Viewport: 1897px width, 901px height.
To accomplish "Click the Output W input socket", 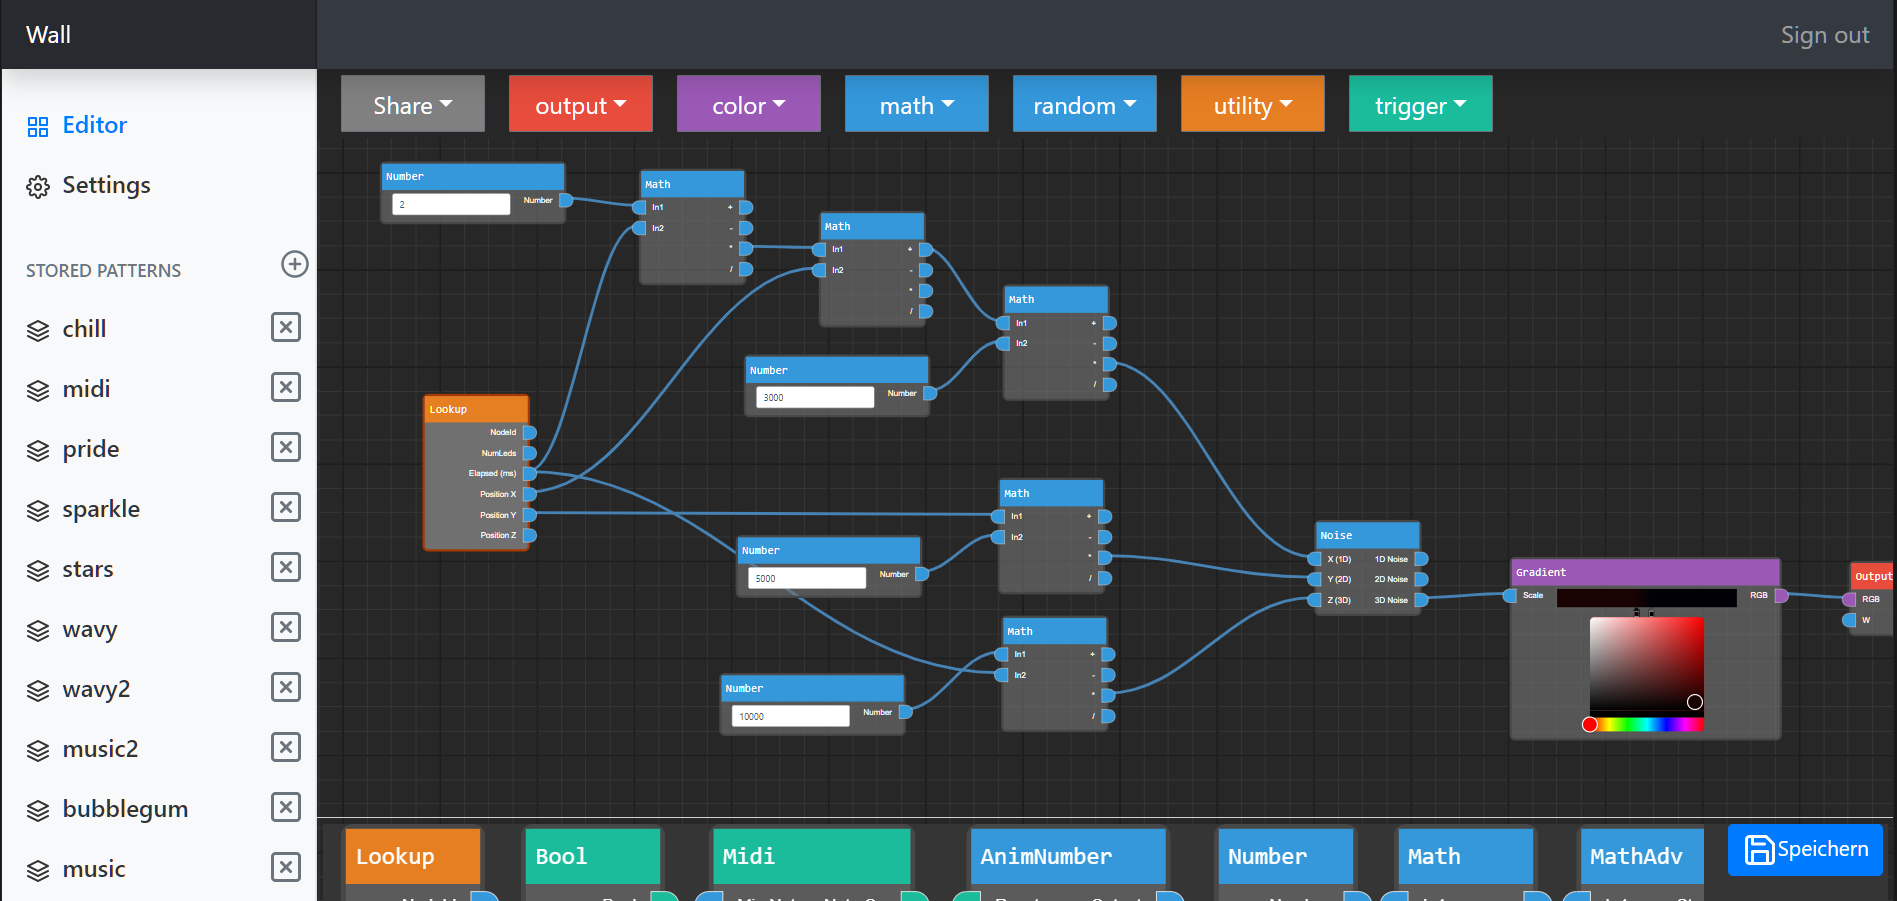I will [1849, 620].
